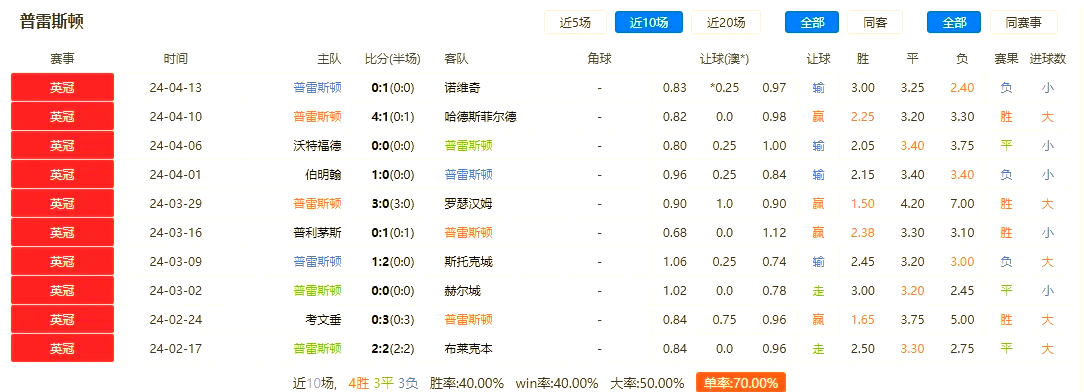Click 英冠 tag in 24-04-10 row

point(62,117)
